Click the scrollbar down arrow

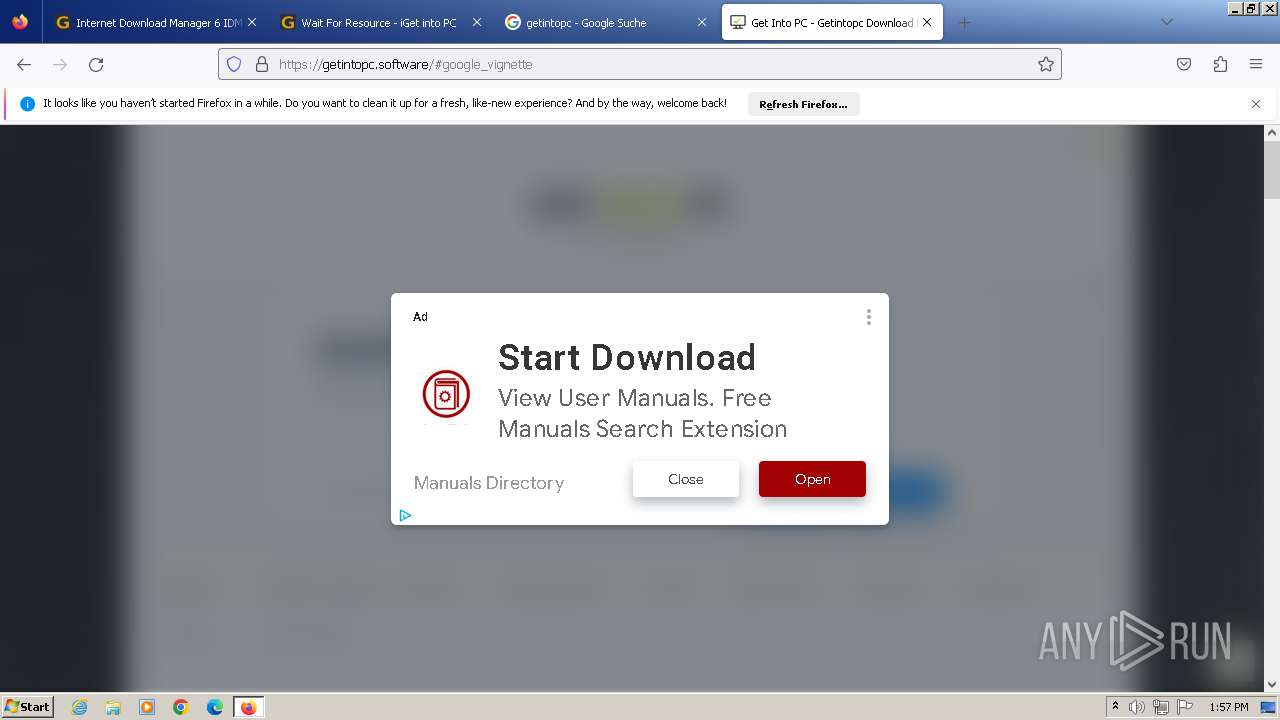pos(1272,684)
